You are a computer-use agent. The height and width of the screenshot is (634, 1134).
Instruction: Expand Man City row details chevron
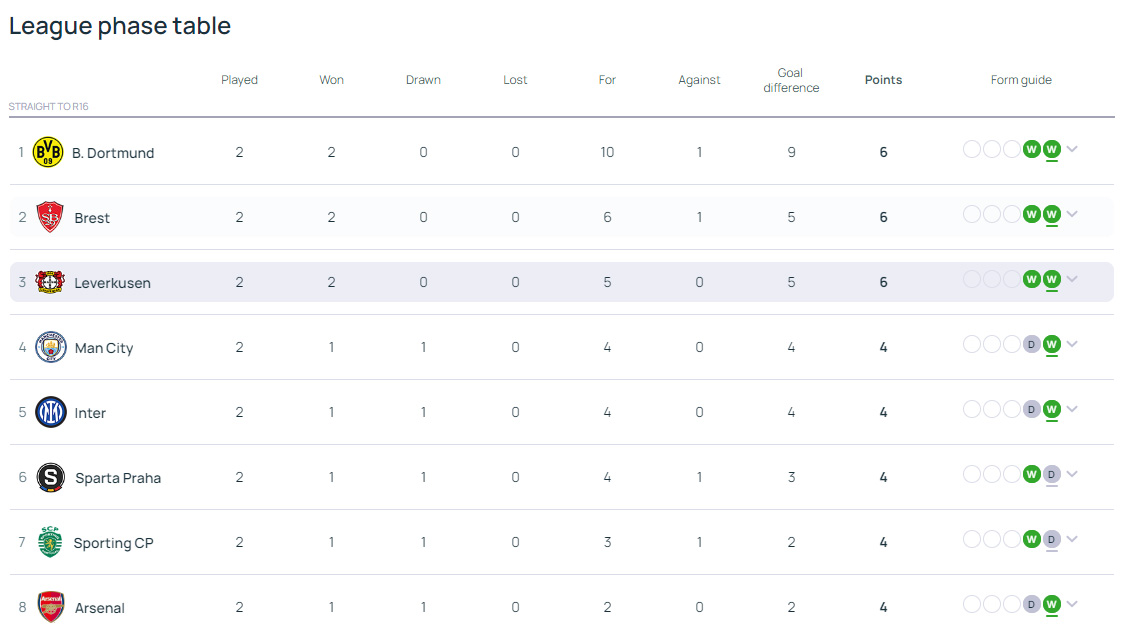pyautogui.click(x=1072, y=345)
